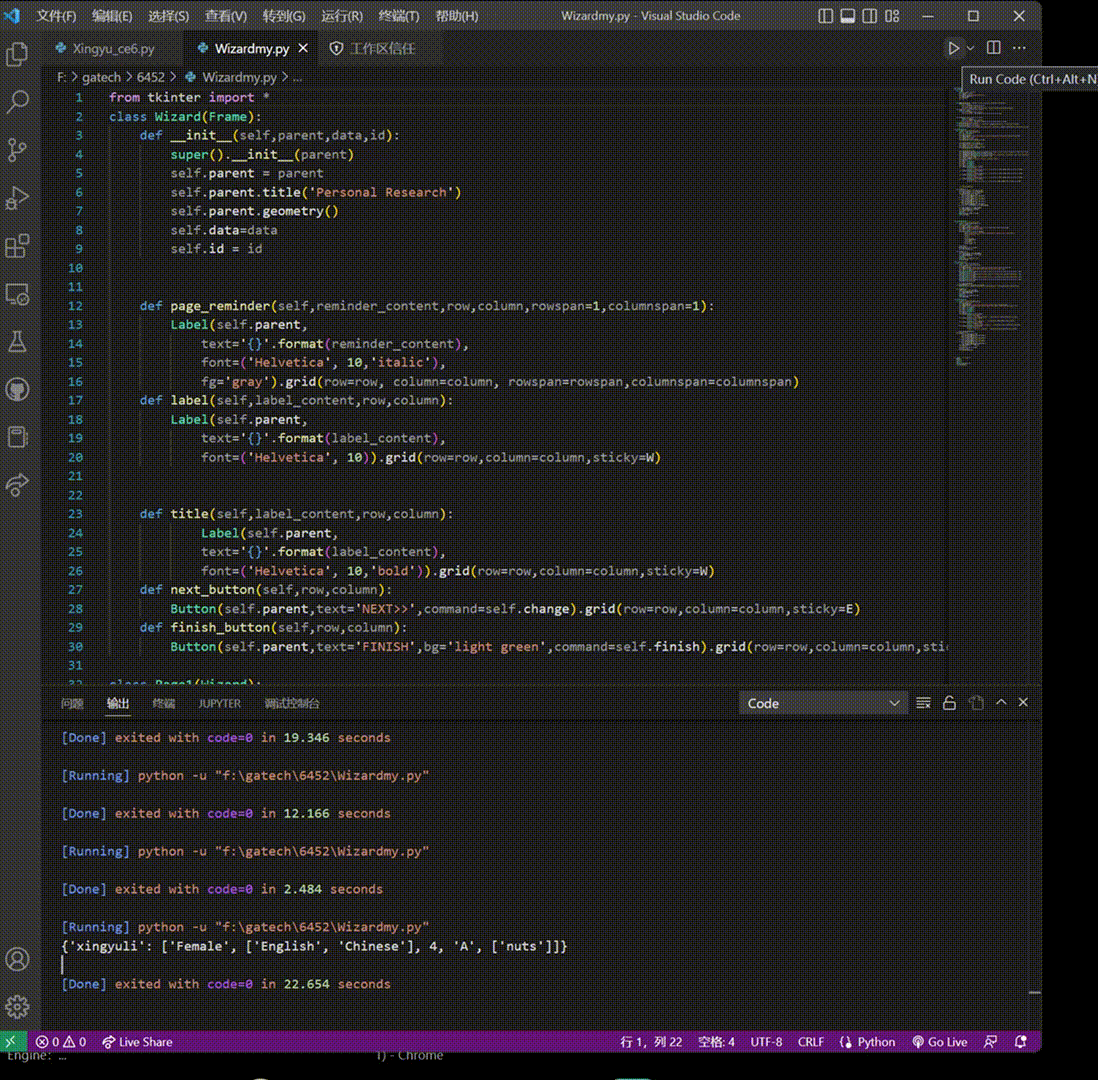The width and height of the screenshot is (1098, 1080).
Task: Toggle the bottom panel layout button
Action: (847, 16)
